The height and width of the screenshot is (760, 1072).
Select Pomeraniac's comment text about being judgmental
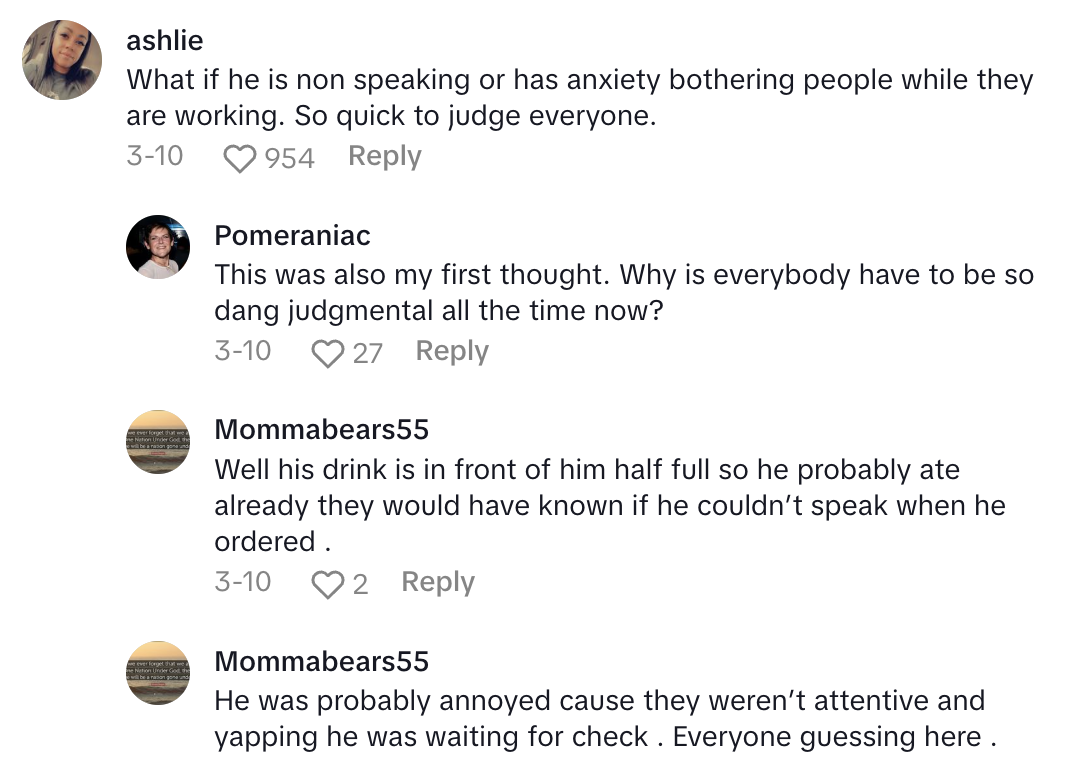(x=623, y=293)
